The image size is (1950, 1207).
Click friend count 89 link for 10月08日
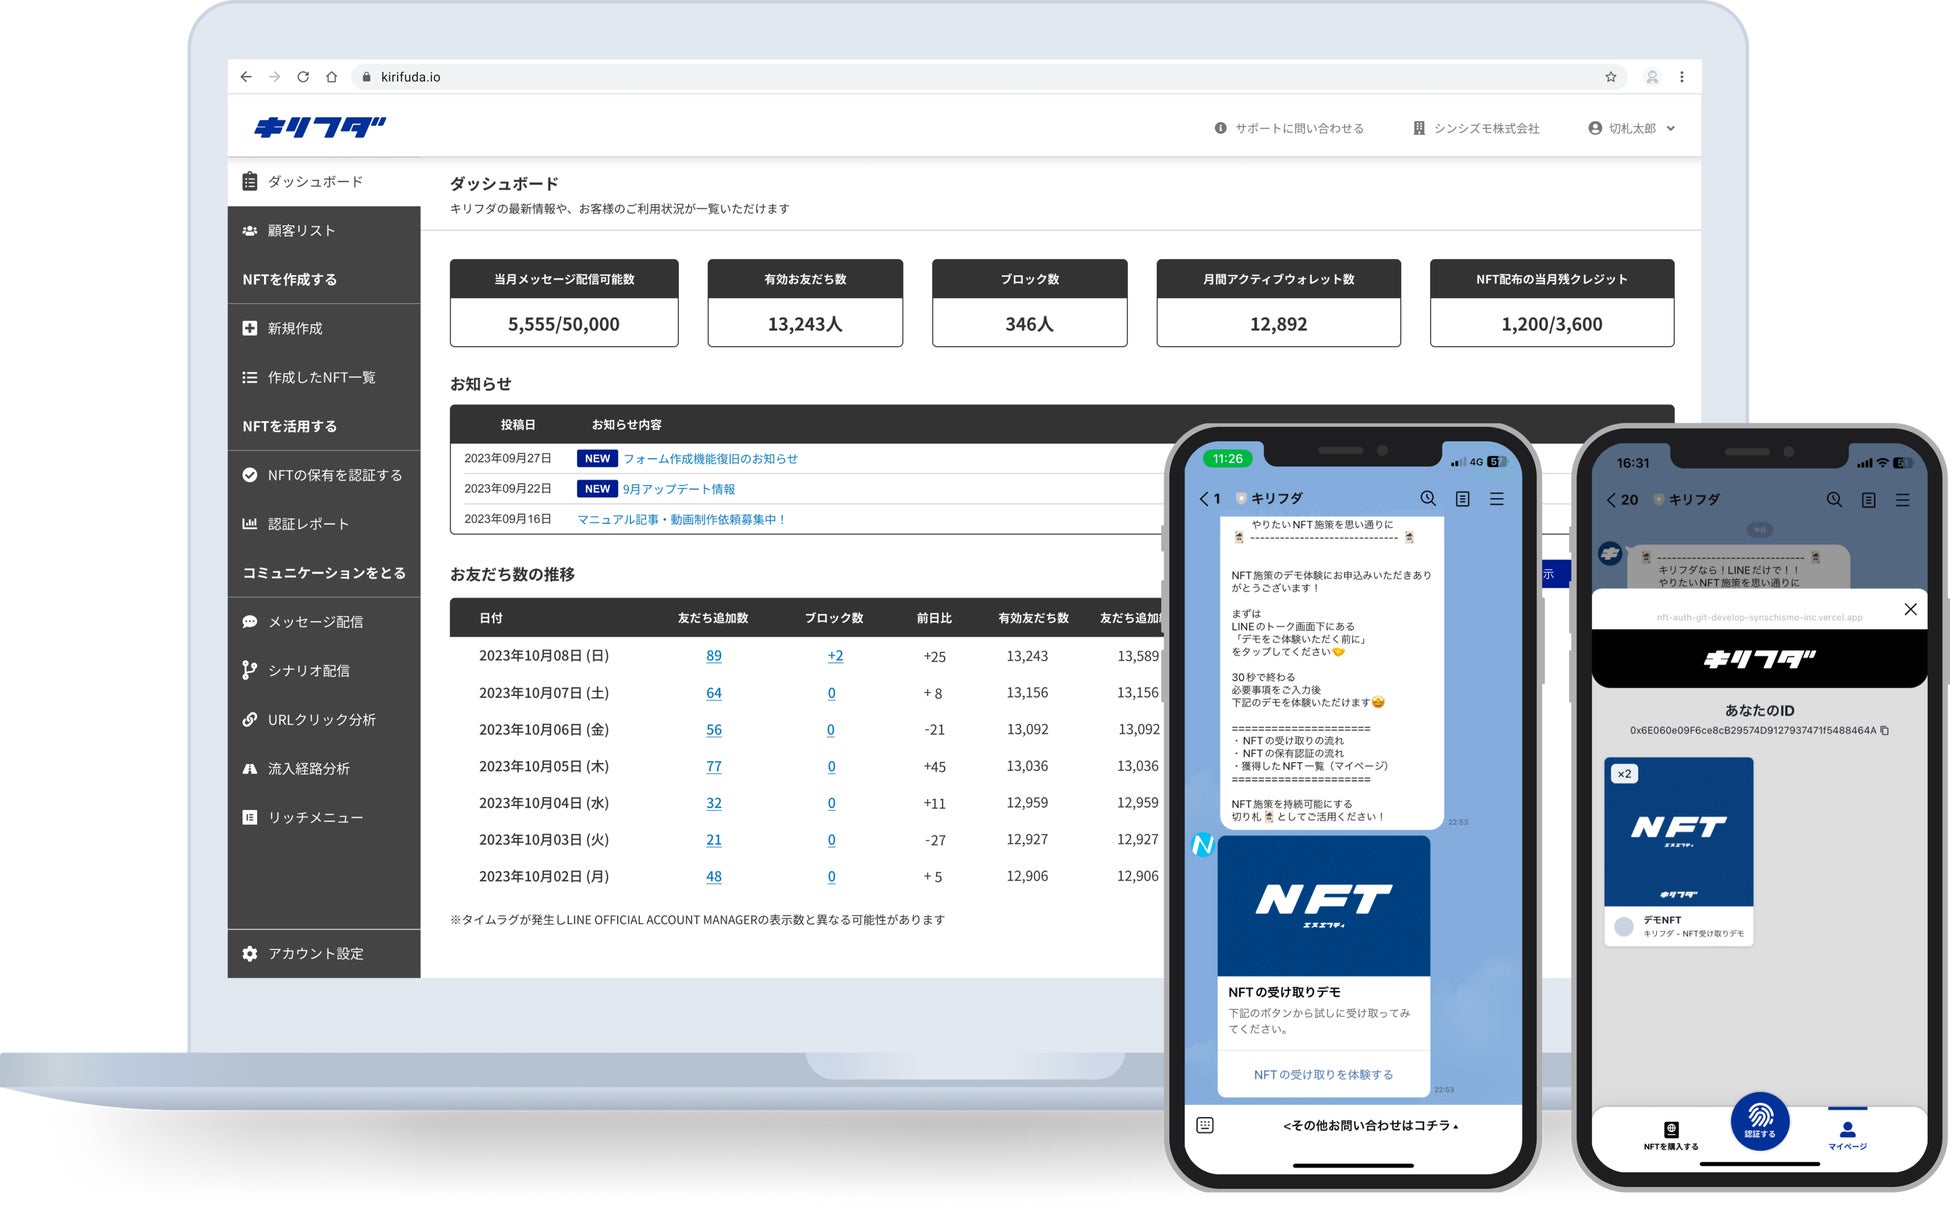713,656
